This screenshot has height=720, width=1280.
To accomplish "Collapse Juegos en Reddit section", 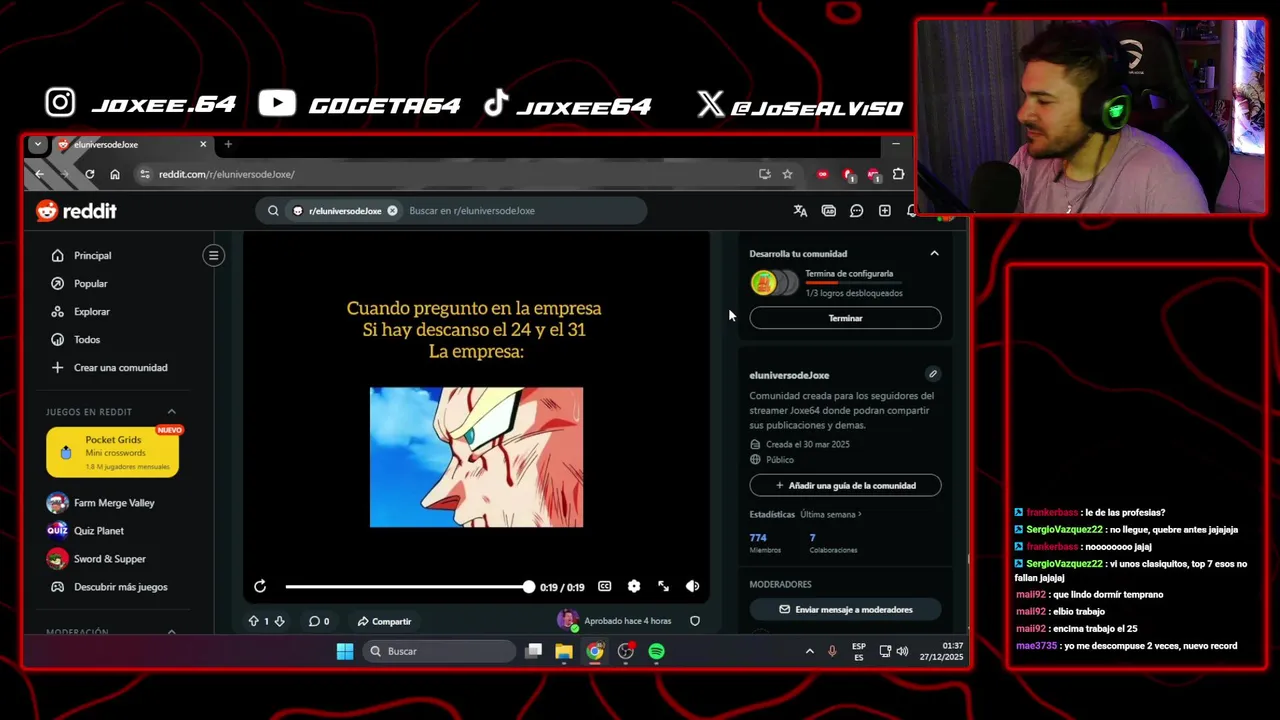I will tap(171, 411).
